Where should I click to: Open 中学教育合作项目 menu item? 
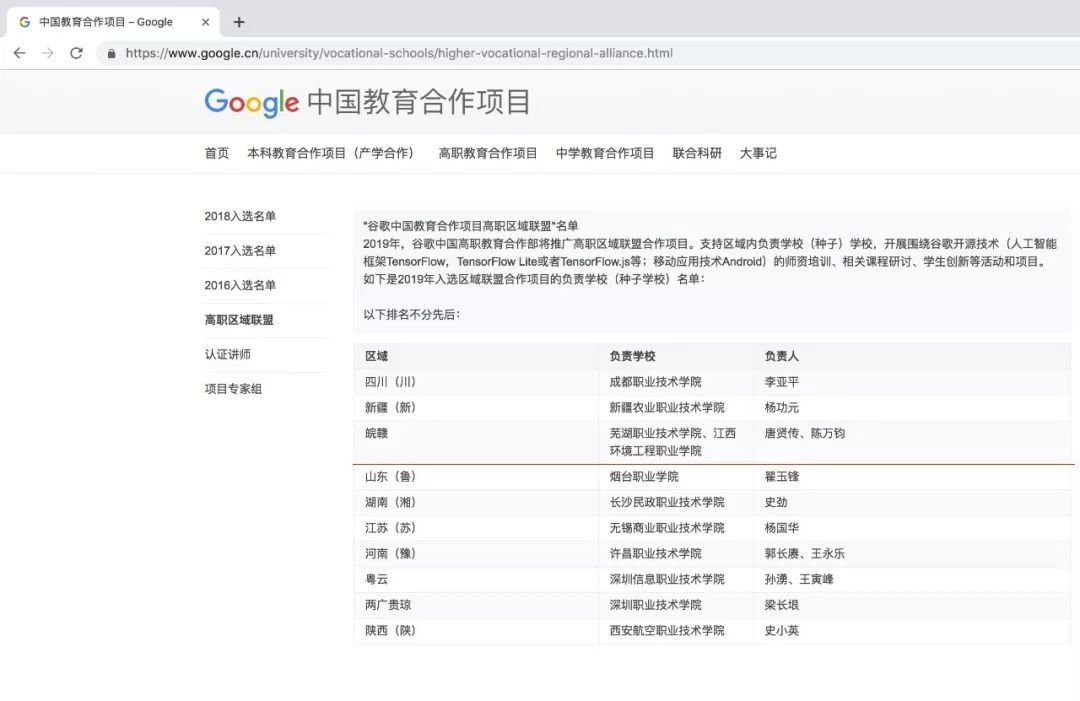click(605, 153)
